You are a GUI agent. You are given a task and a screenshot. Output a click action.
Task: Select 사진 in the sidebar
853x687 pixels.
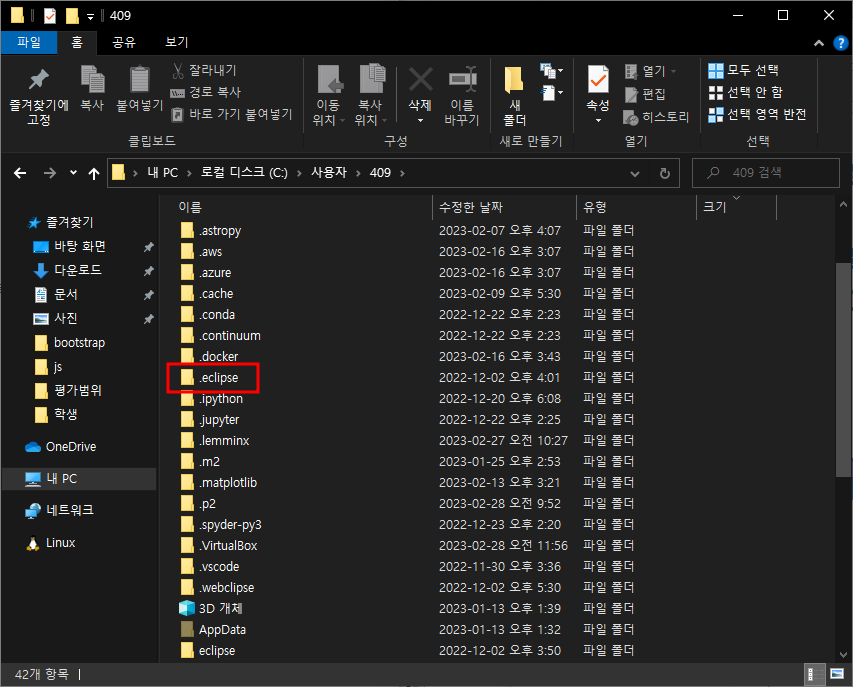[x=65, y=318]
